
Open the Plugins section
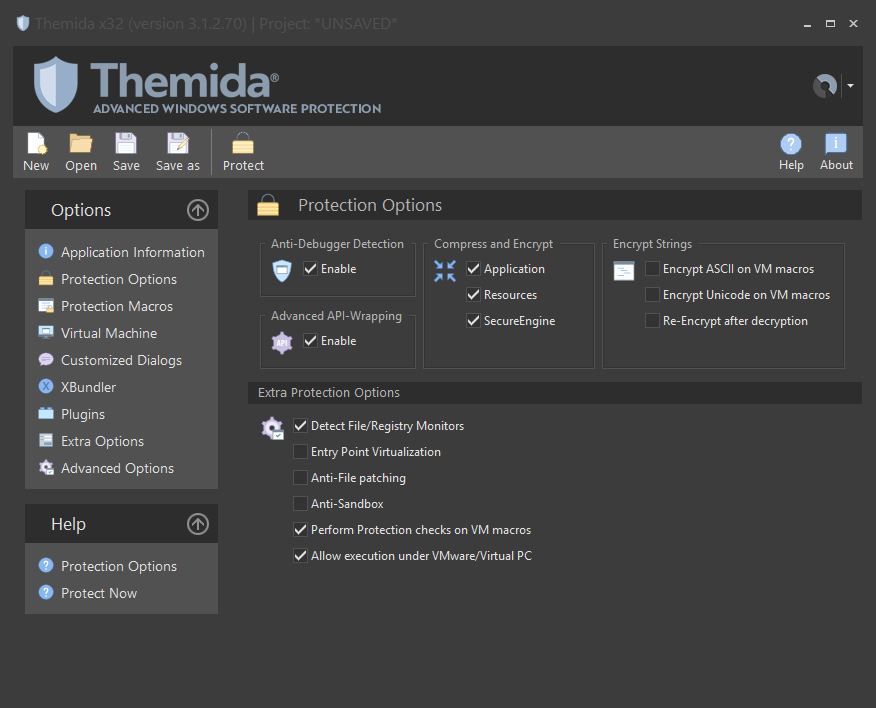(x=83, y=415)
